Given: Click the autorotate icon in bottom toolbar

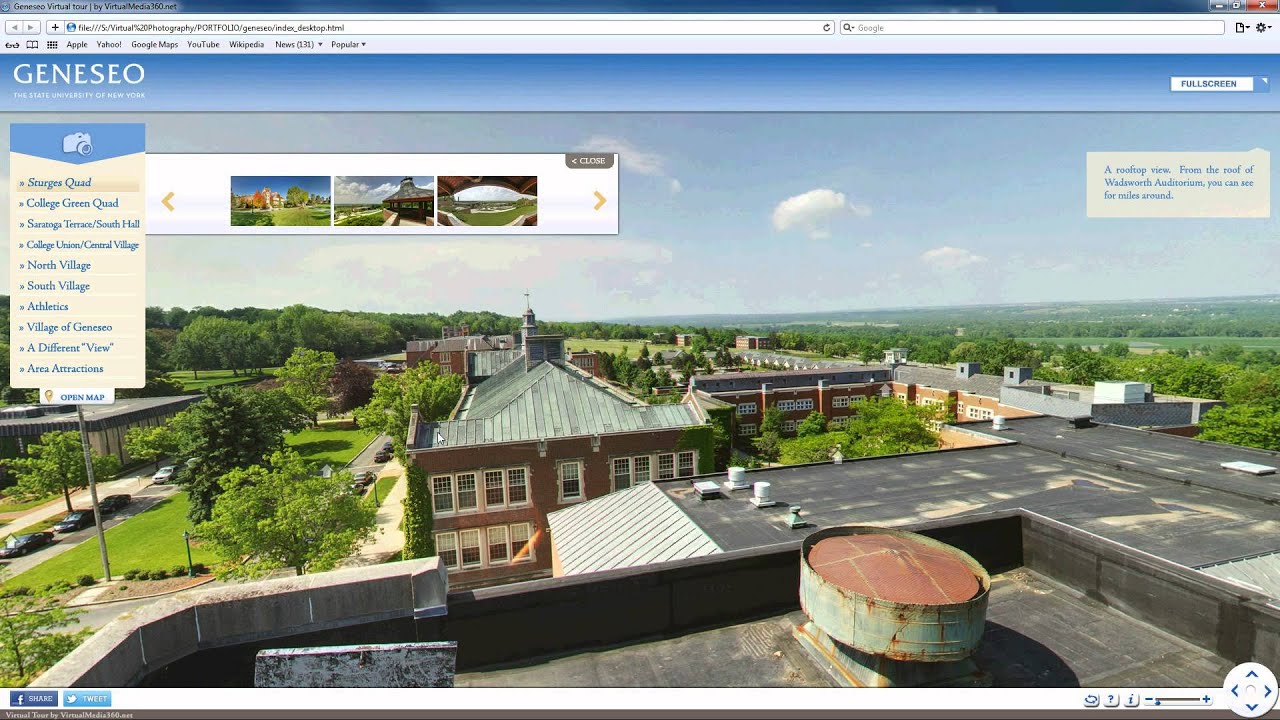Looking at the screenshot, I should point(1091,700).
